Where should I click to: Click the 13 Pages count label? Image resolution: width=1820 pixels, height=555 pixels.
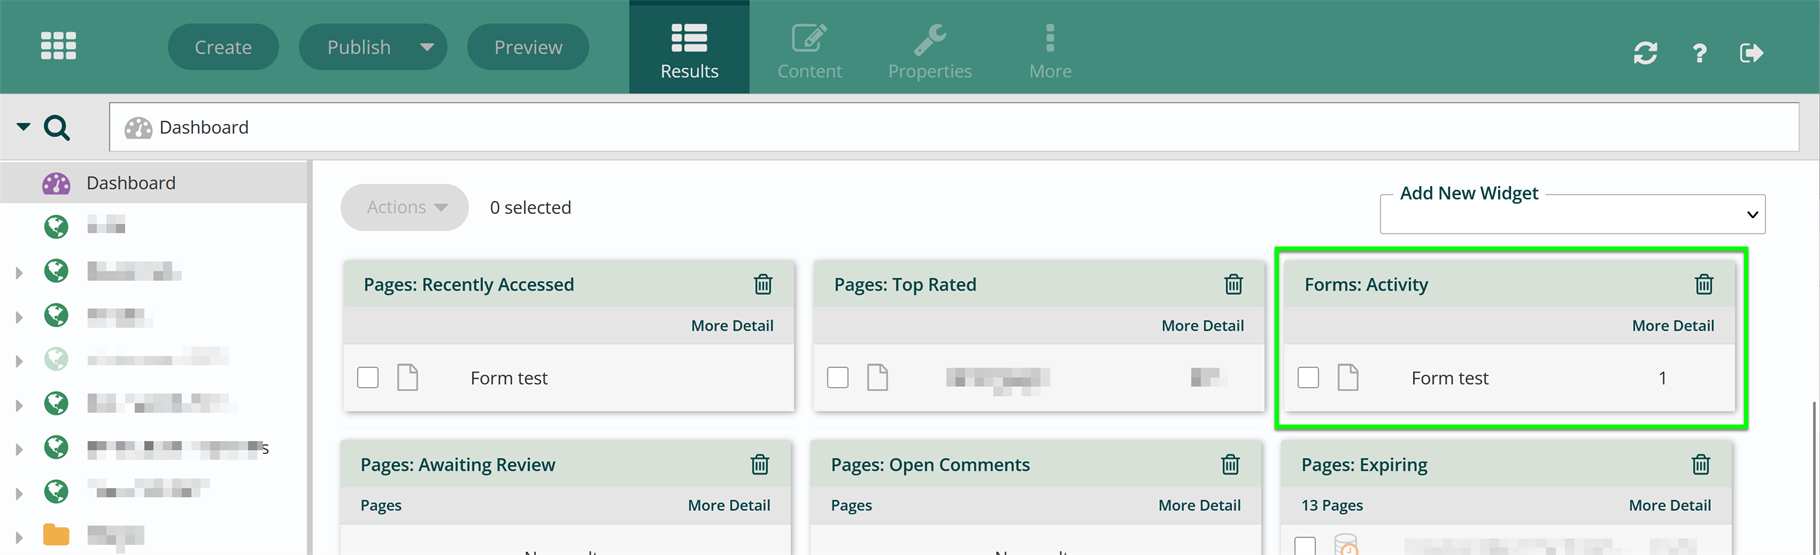coord(1332,506)
